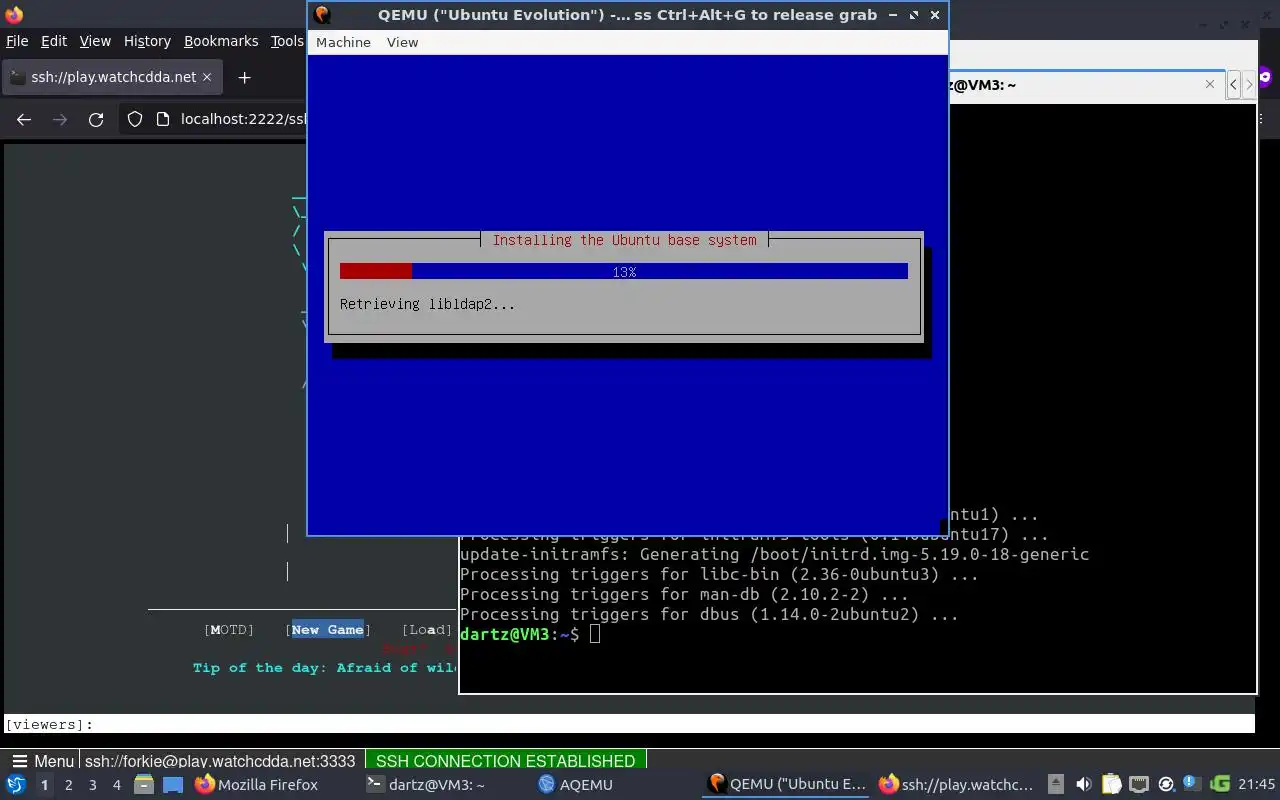Reload the current Firefox page
Image resolution: width=1280 pixels, height=800 pixels.
point(96,119)
